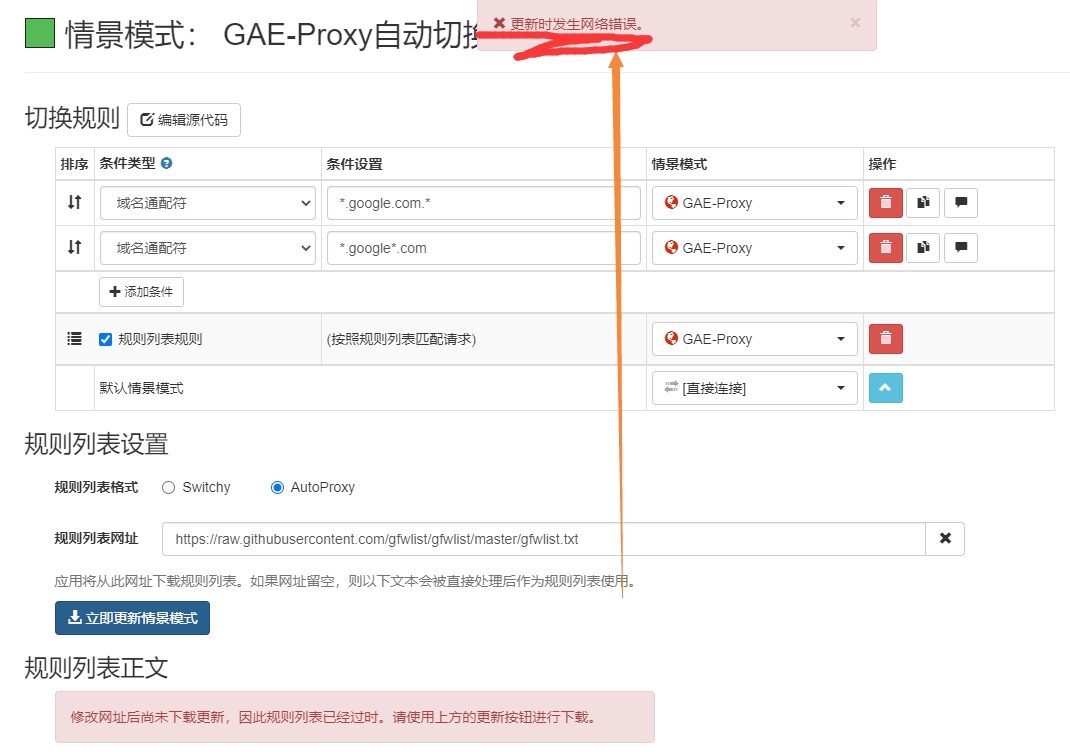
Task: Click the 编辑源代码 button
Action: coord(183,119)
